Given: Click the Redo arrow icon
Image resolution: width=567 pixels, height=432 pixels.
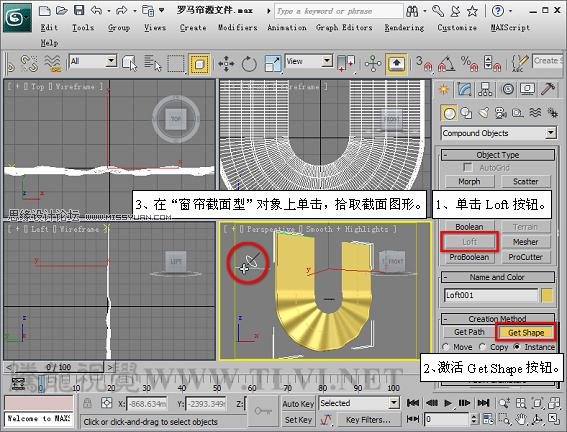Looking at the screenshot, I should (x=122, y=10).
